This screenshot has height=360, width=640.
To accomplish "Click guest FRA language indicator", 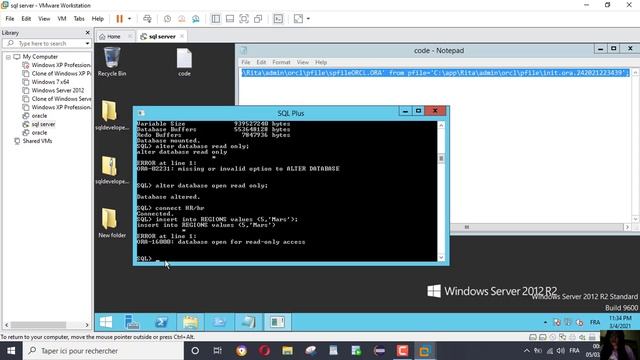I will click(x=595, y=322).
